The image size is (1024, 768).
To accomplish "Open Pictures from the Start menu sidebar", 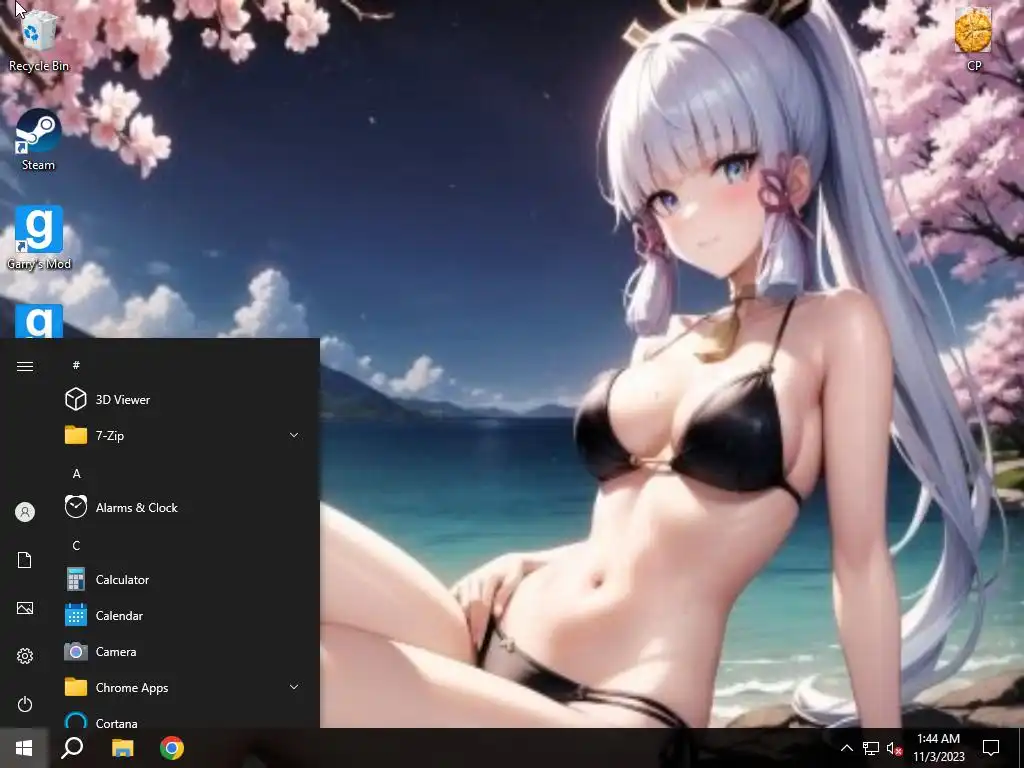I will [x=25, y=608].
